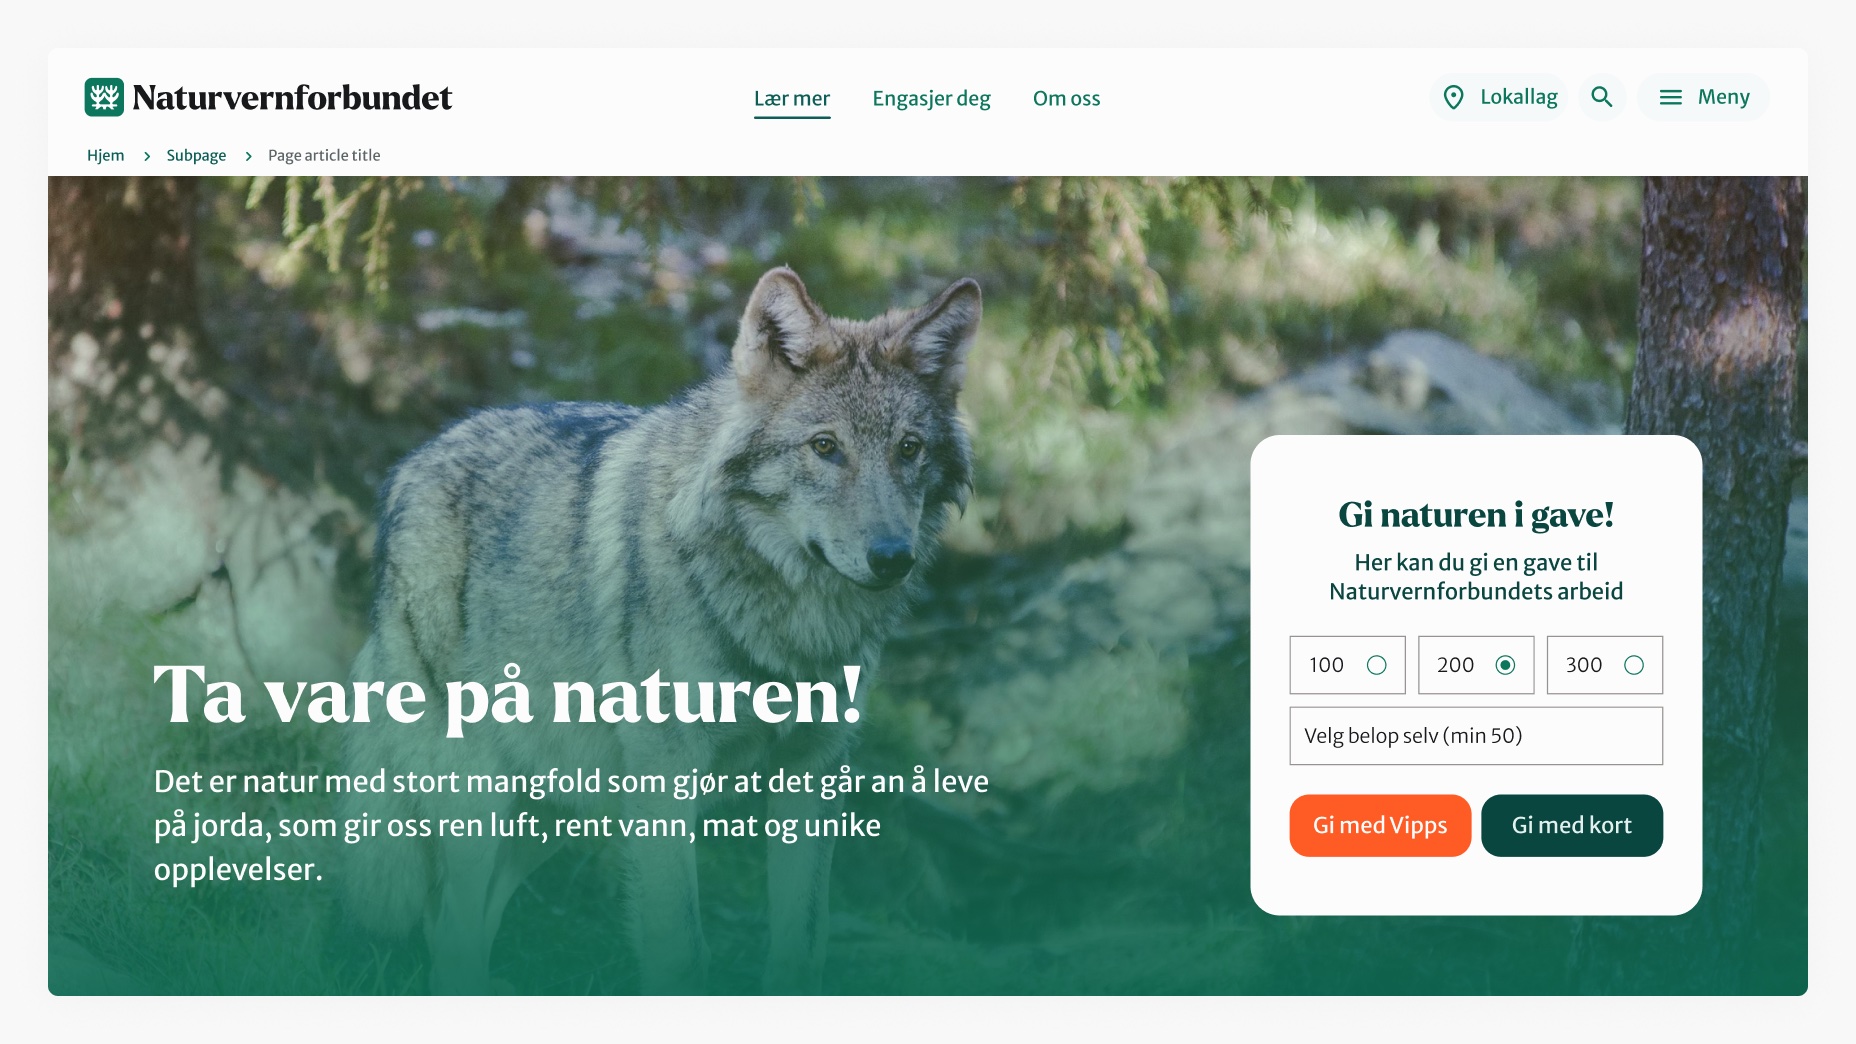Select the 200 amount radio option
Image resolution: width=1856 pixels, height=1044 pixels.
[x=1476, y=665]
